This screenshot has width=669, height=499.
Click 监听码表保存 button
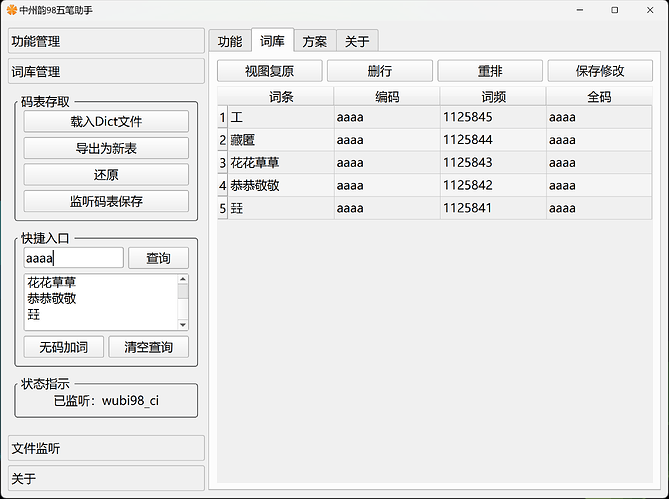pos(106,201)
